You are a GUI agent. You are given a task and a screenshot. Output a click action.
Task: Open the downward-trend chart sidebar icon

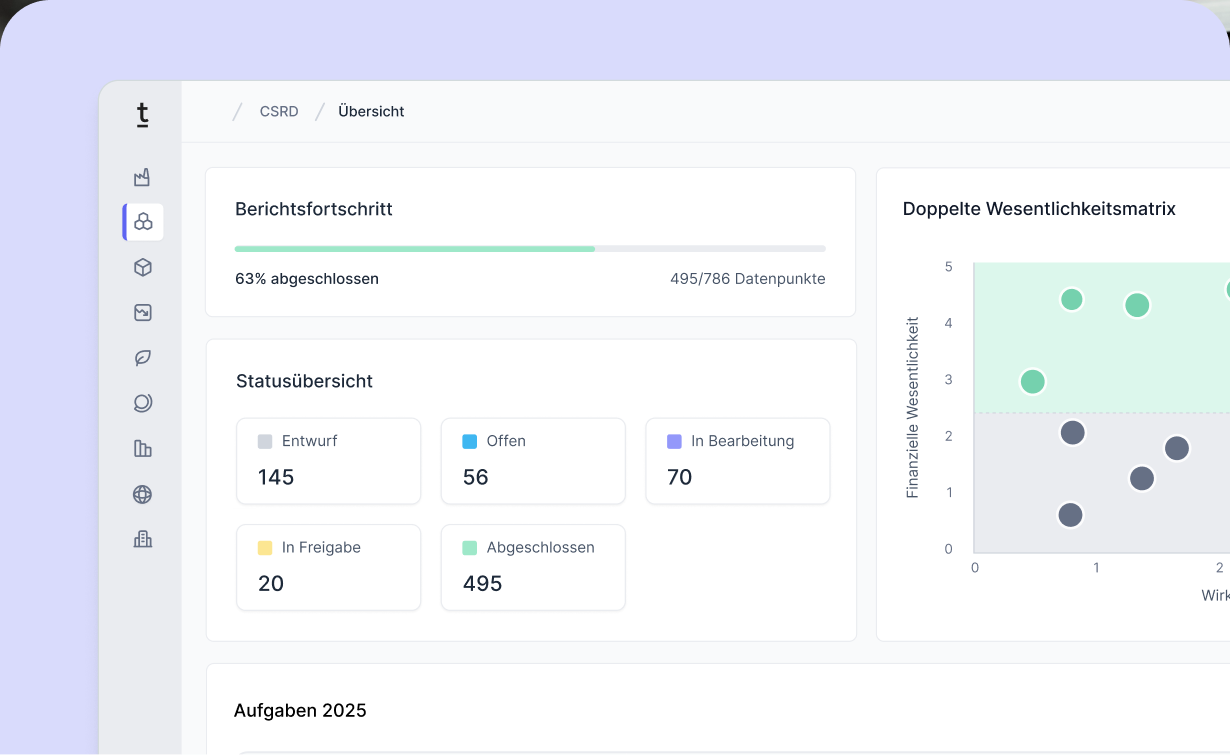[142, 313]
